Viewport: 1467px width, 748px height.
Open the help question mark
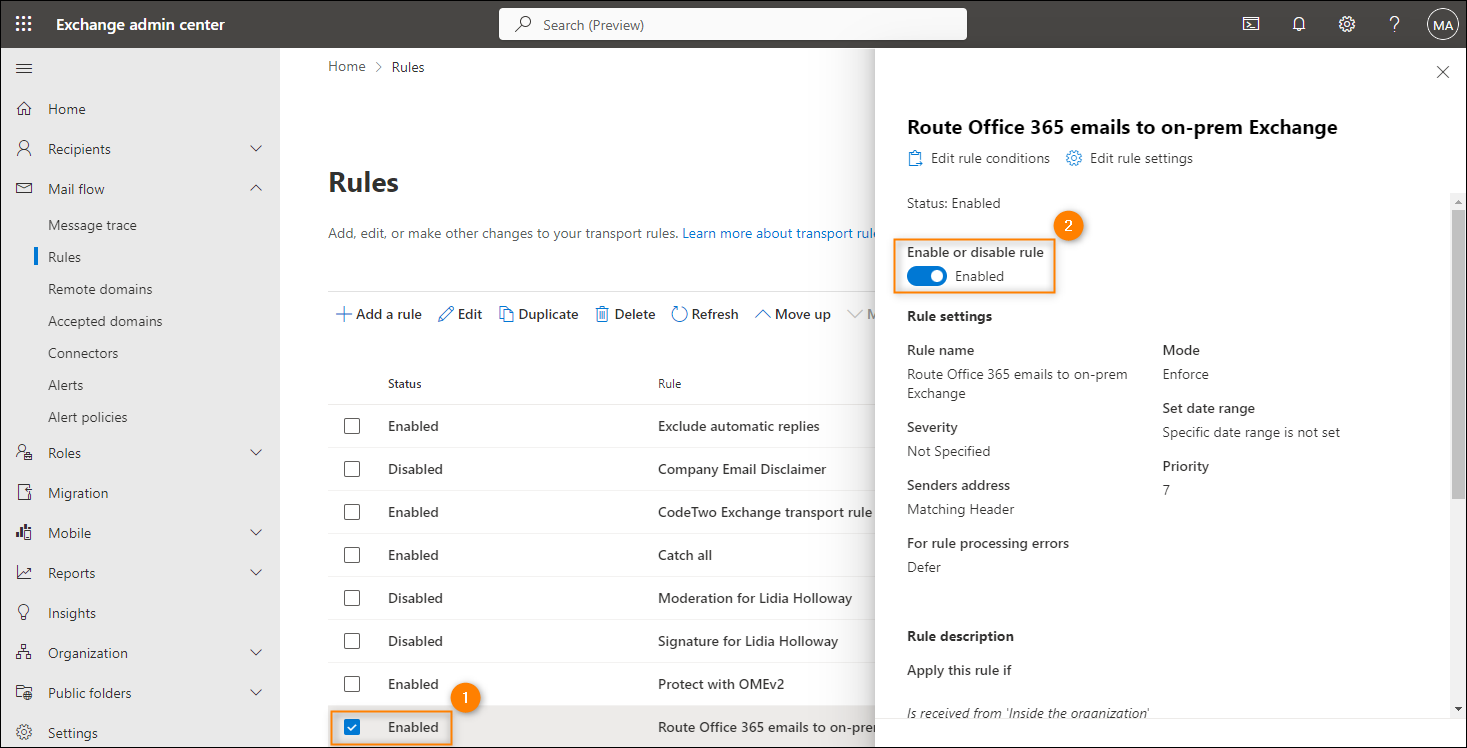coord(1395,24)
